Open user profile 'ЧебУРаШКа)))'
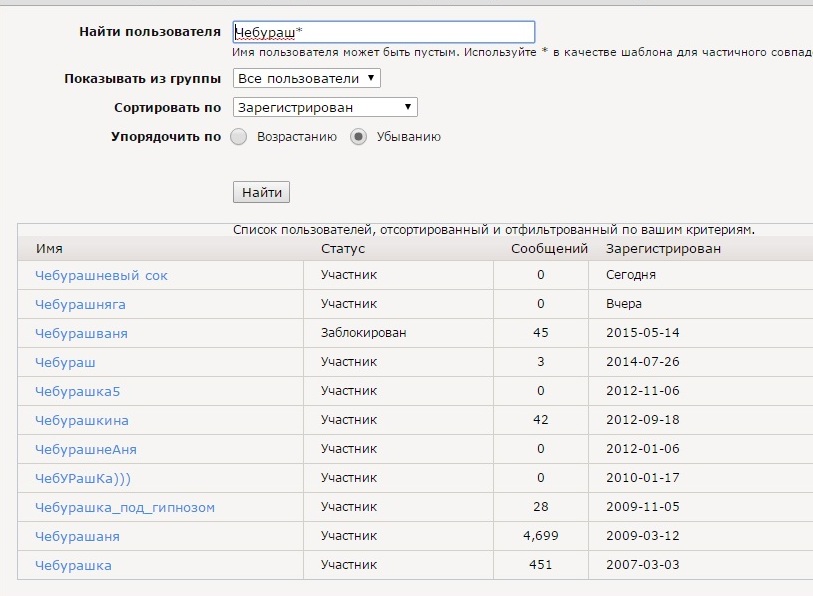Viewport: 813px width, 596px height. point(82,478)
